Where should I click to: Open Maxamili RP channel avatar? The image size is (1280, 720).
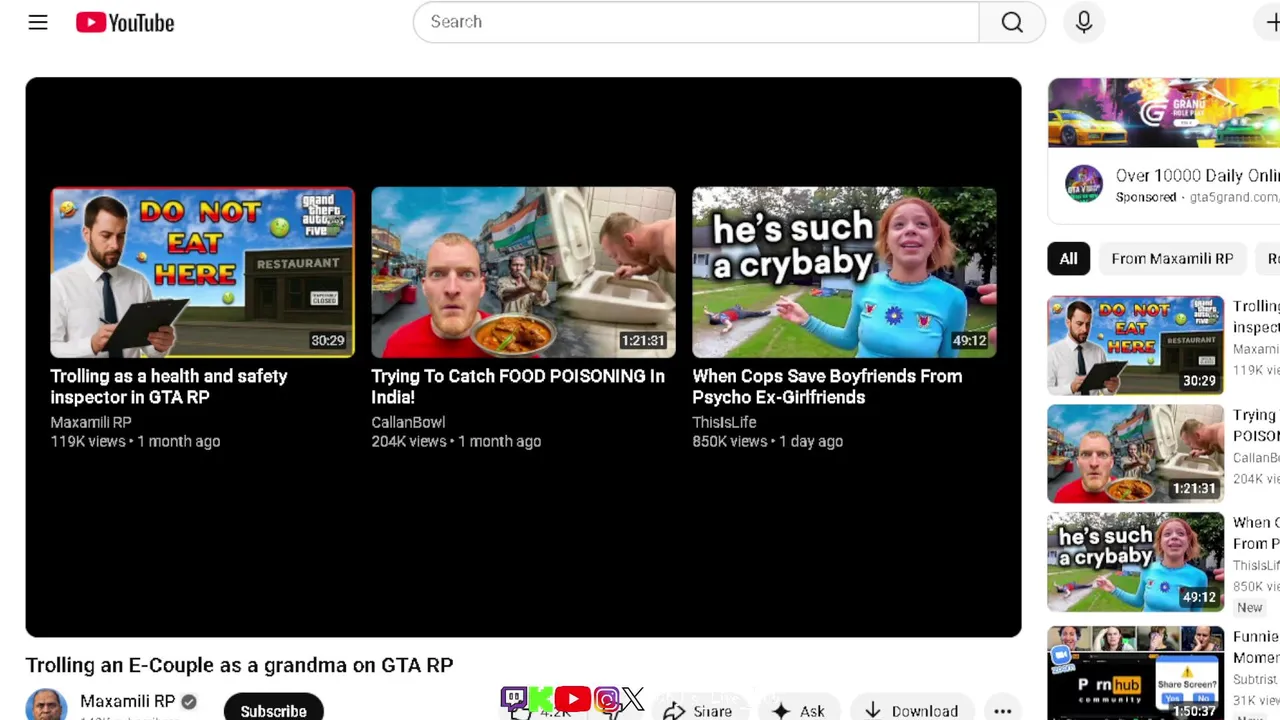(x=46, y=705)
